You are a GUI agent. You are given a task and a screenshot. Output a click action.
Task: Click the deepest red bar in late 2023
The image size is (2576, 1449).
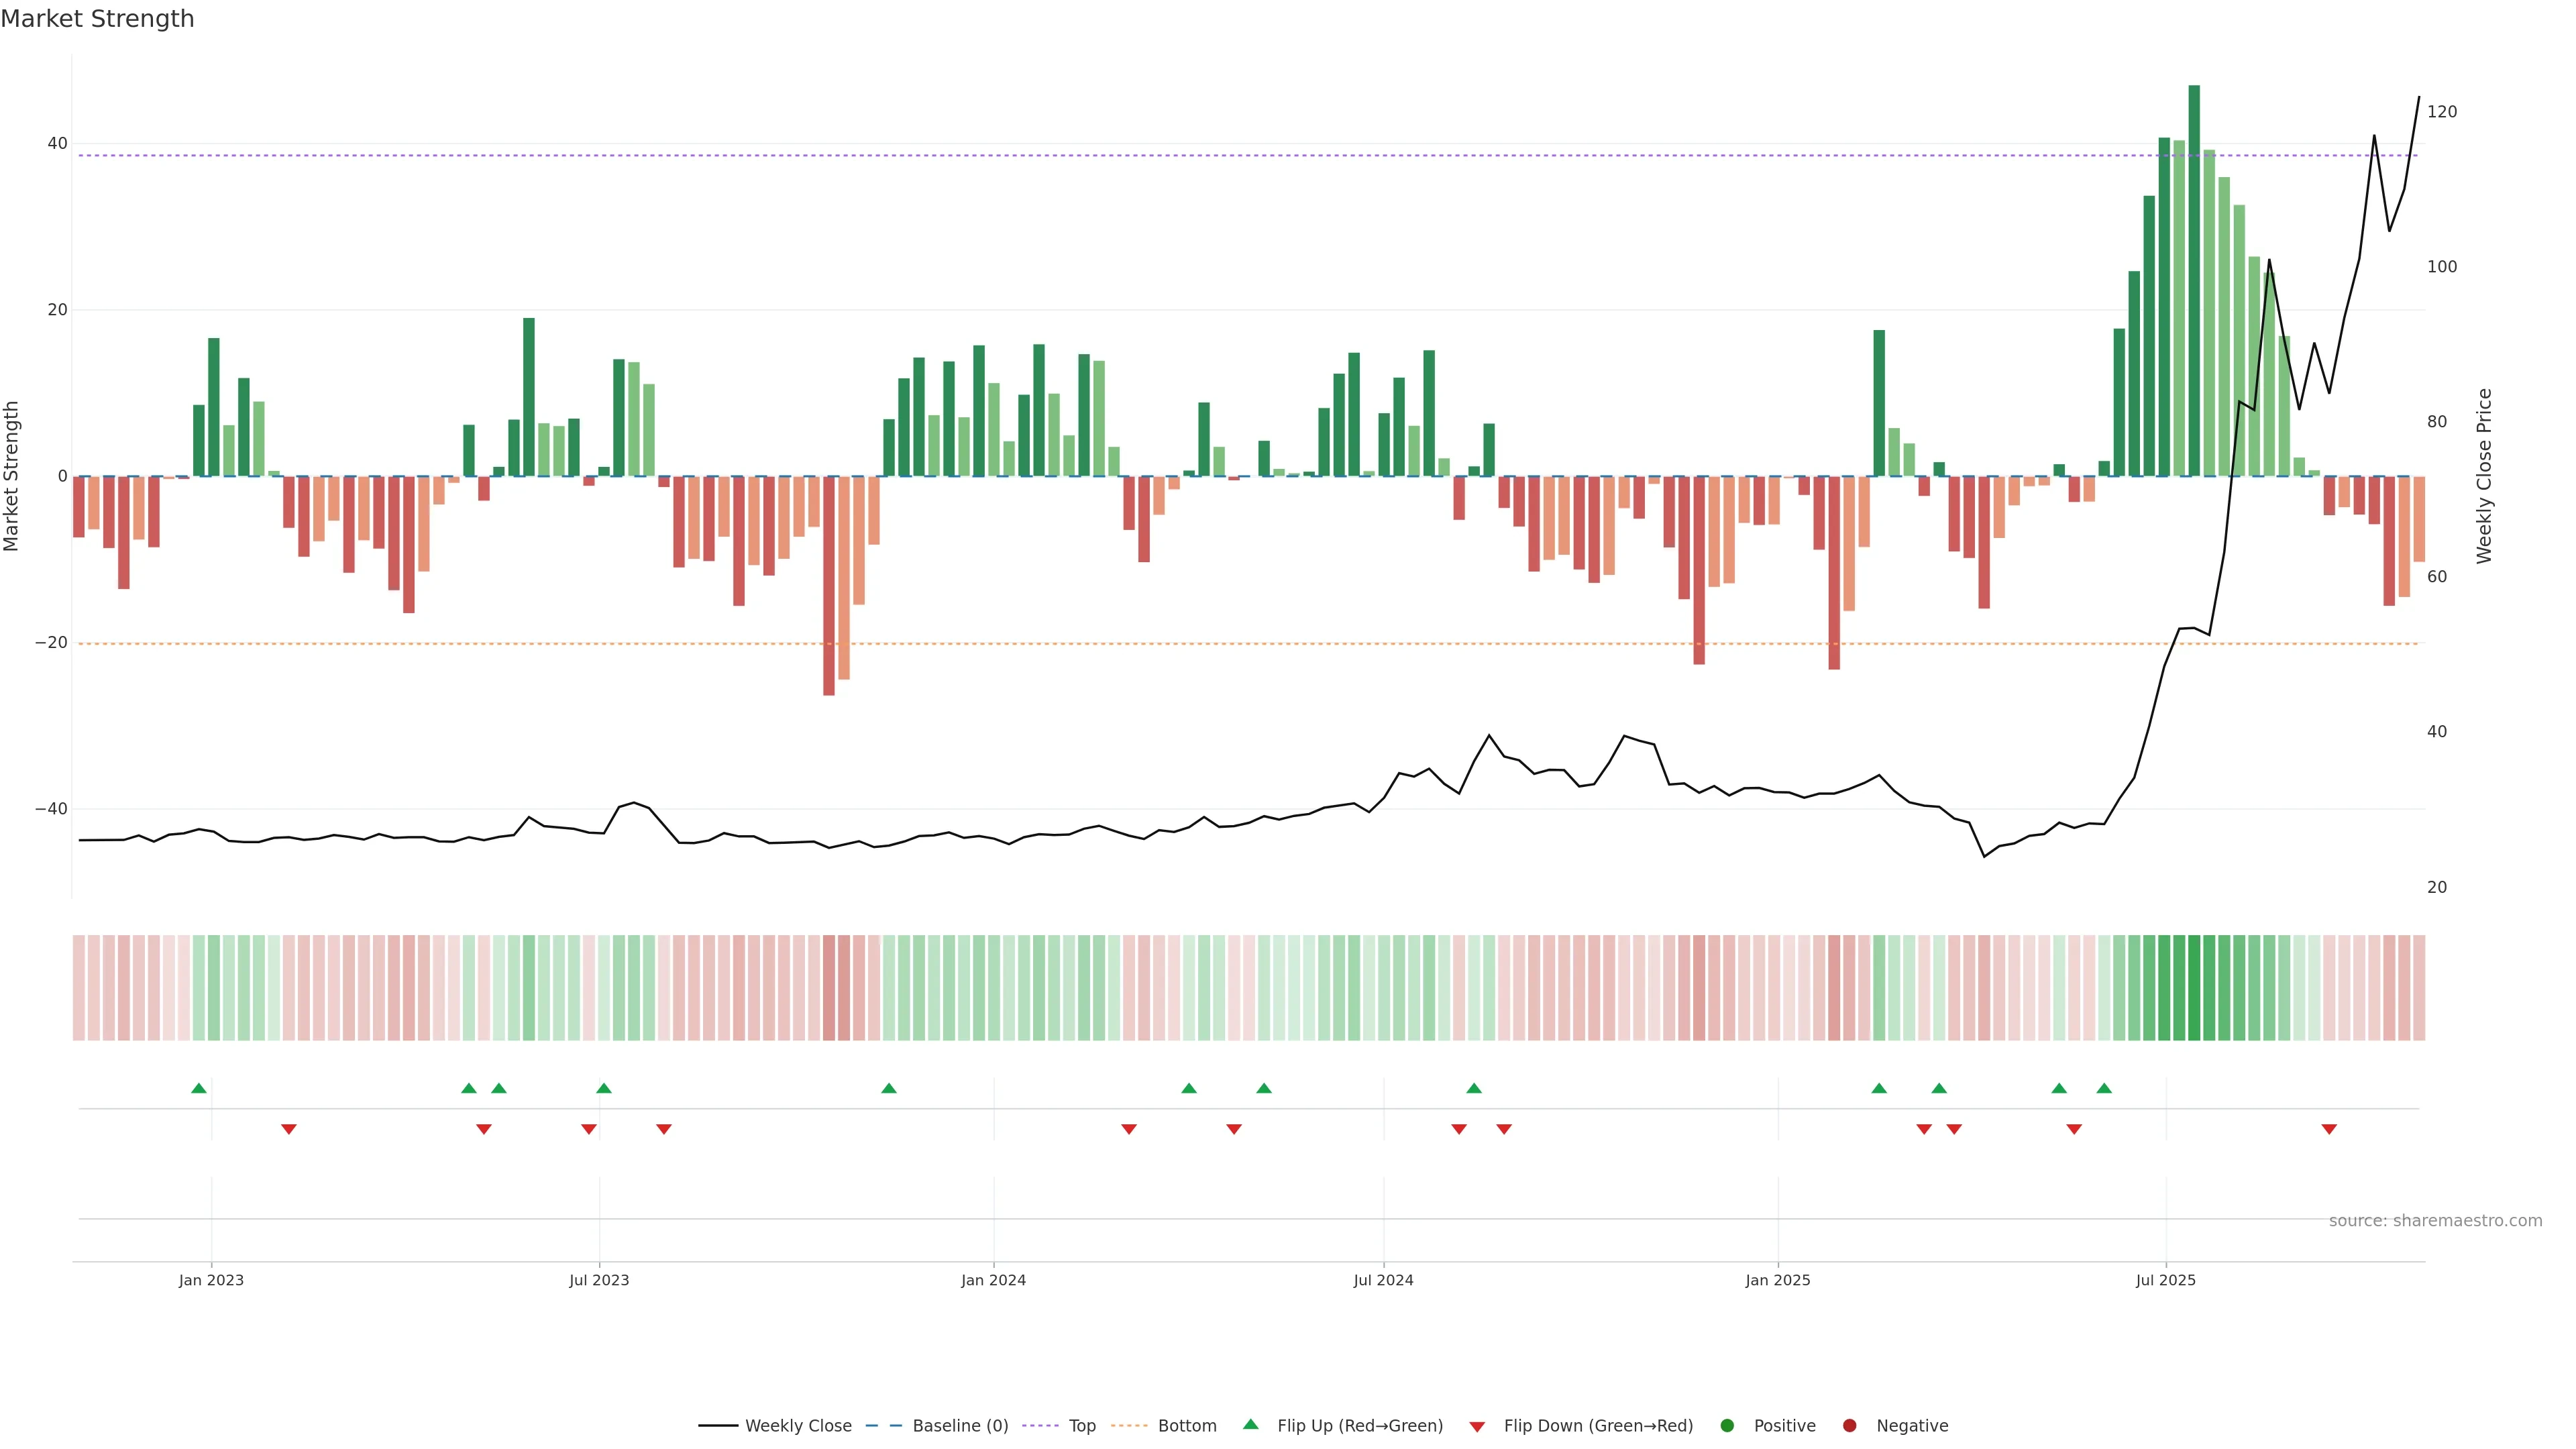[829, 585]
